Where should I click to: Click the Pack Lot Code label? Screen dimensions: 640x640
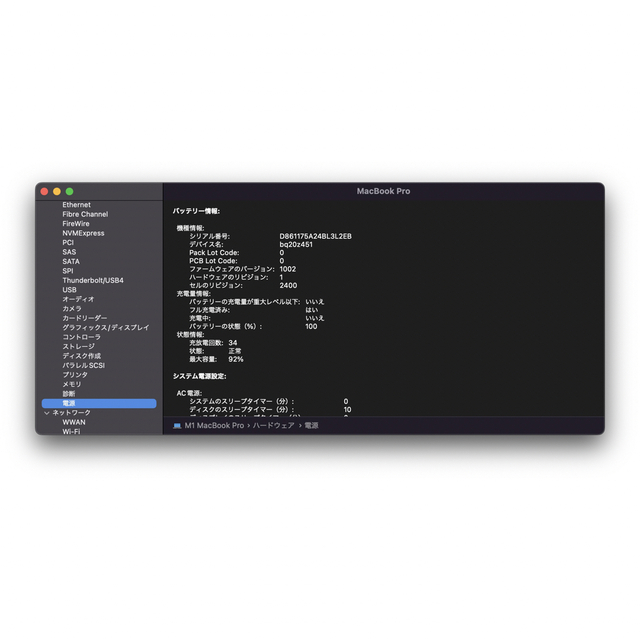pyautogui.click(x=214, y=253)
